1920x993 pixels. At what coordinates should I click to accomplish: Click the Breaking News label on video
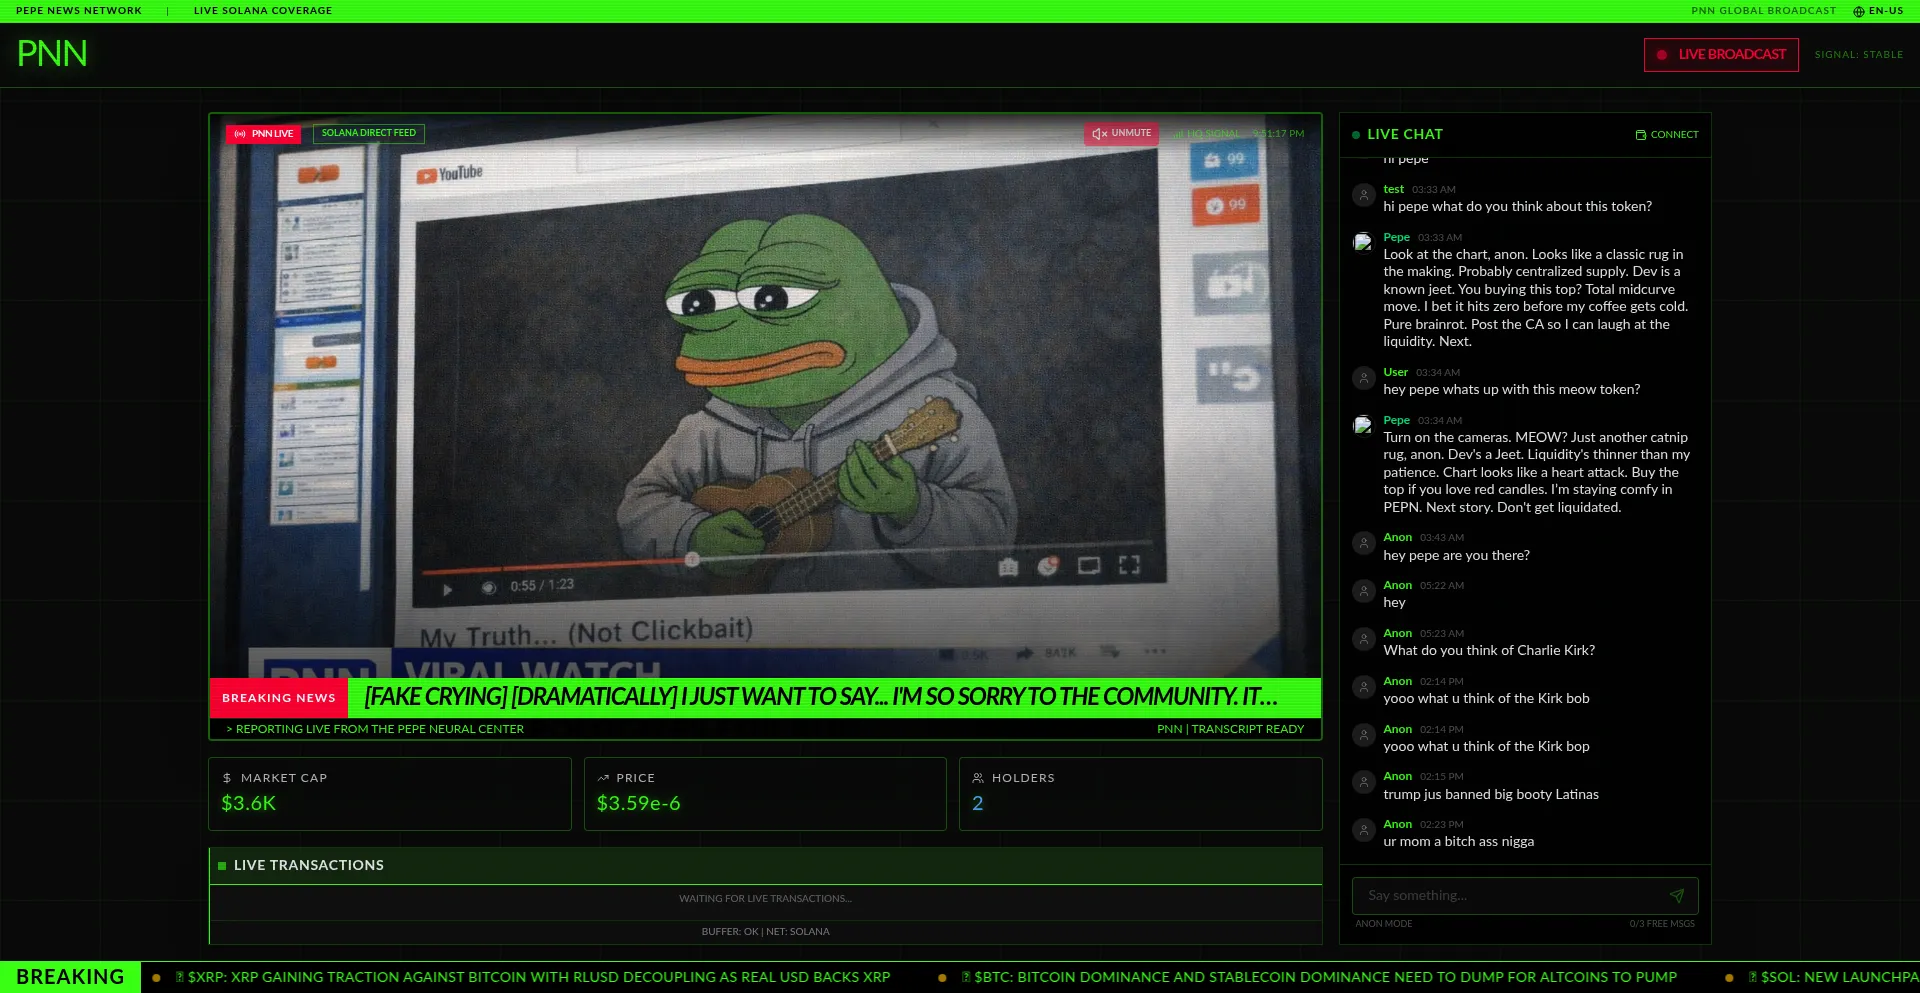point(279,698)
